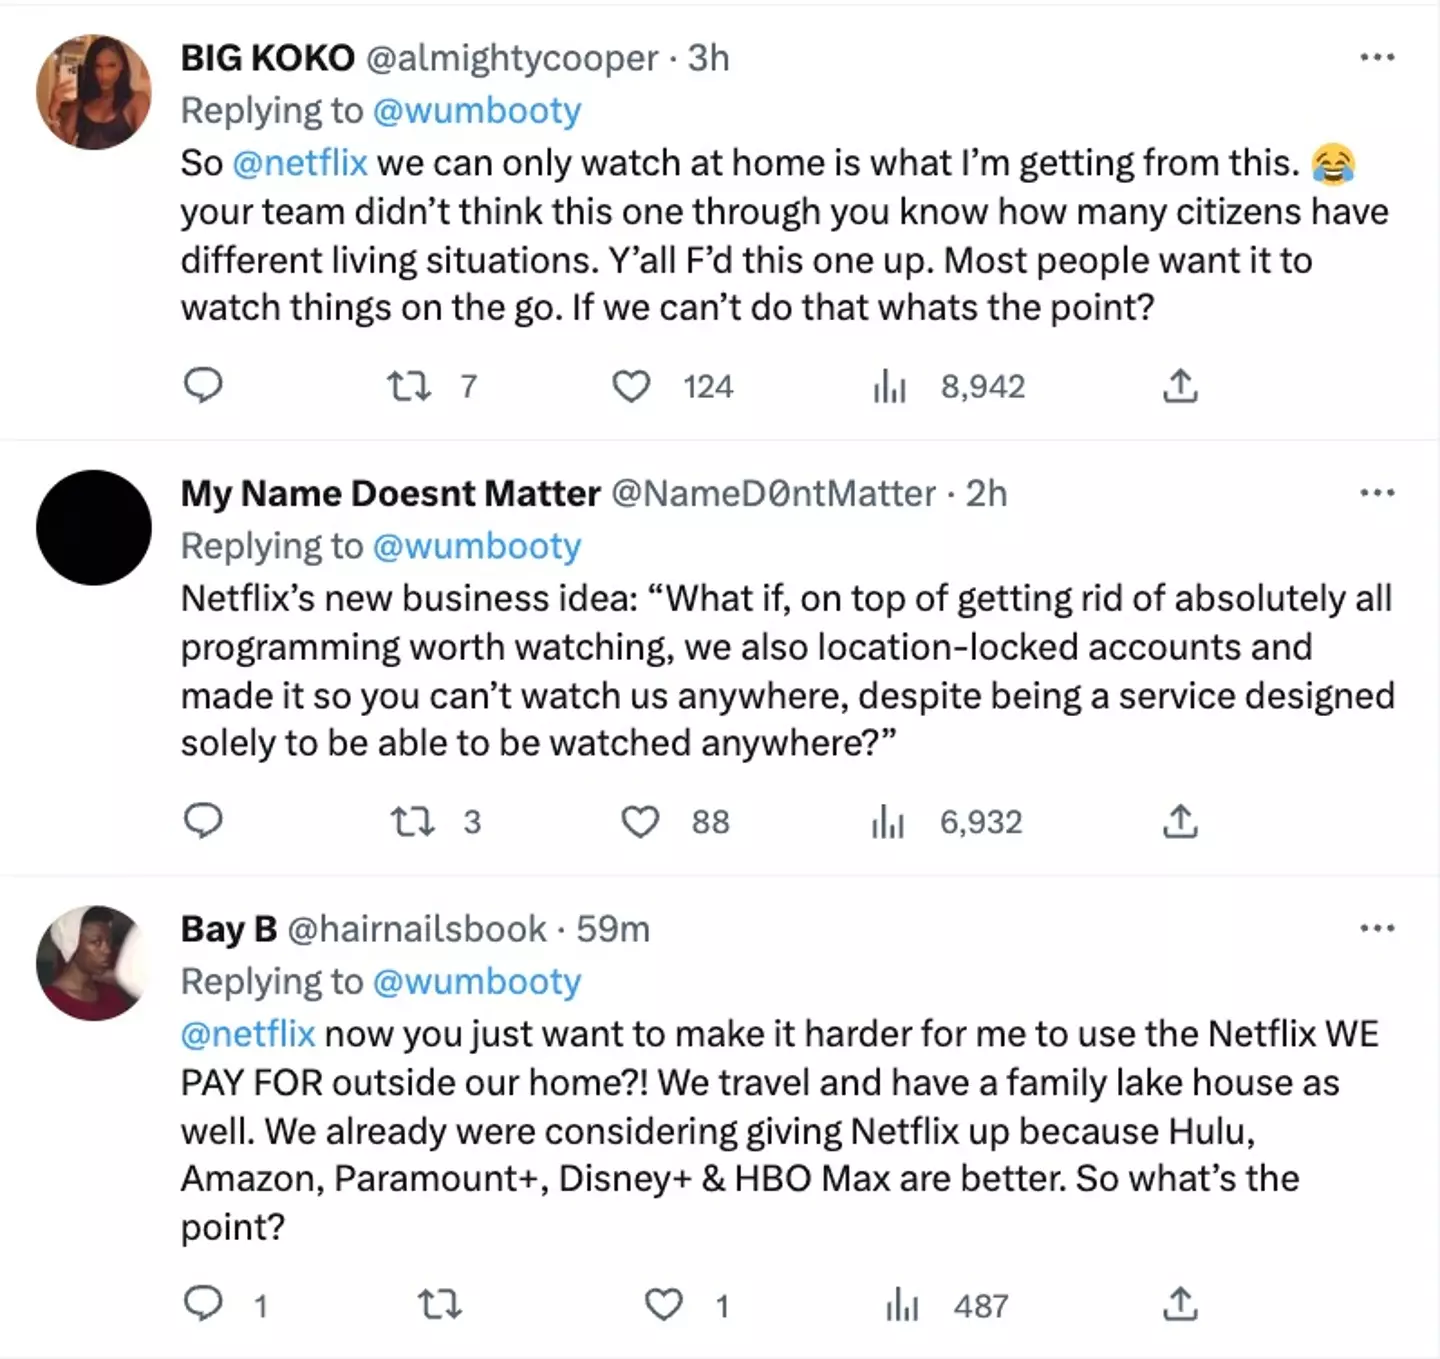Like Bay B's tweet
Viewport: 1440px width, 1359px height.
point(663,1305)
